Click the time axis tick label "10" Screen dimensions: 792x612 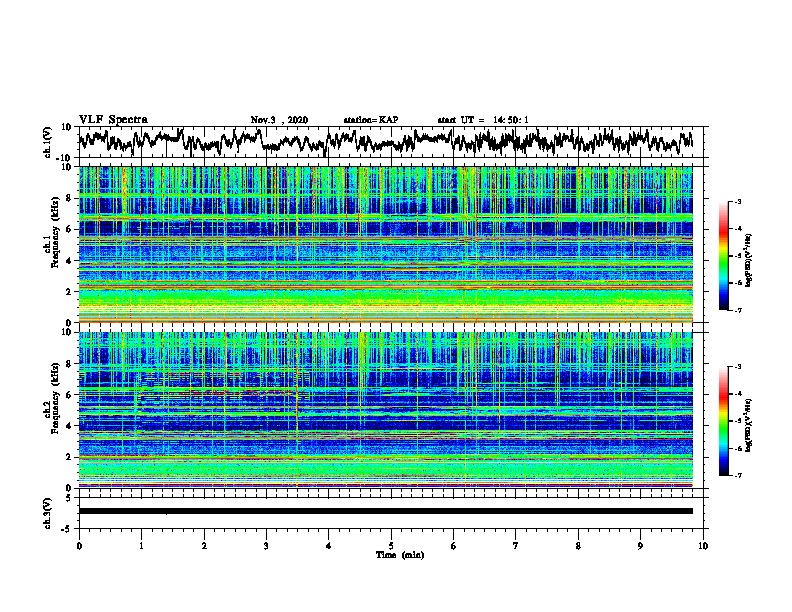coord(703,546)
